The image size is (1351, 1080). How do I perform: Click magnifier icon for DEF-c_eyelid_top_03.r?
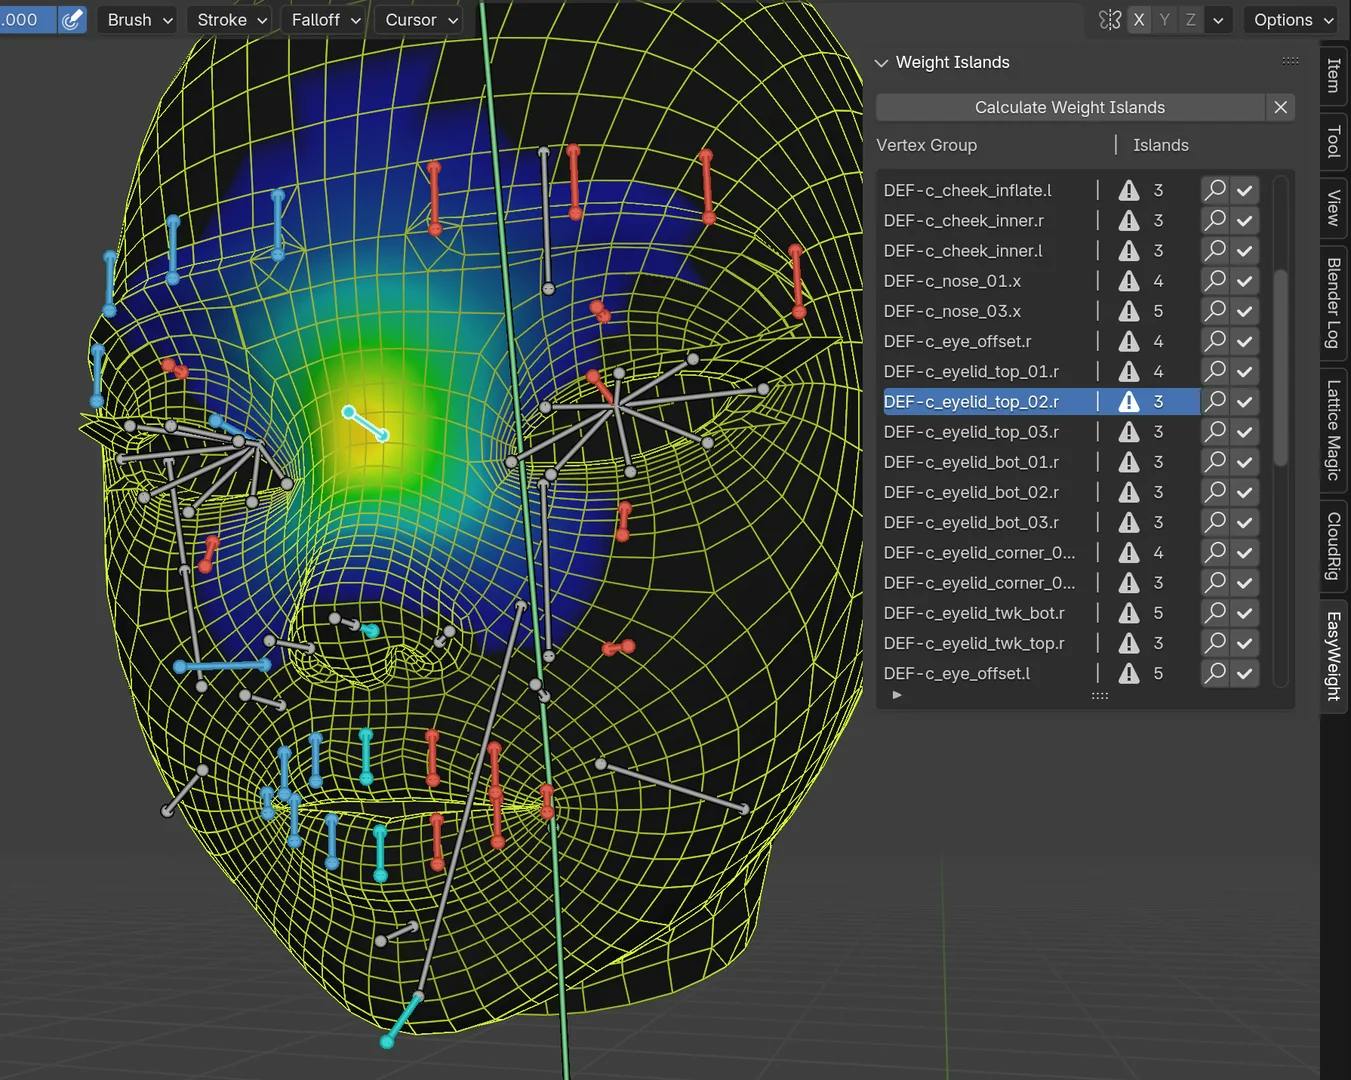(1214, 432)
